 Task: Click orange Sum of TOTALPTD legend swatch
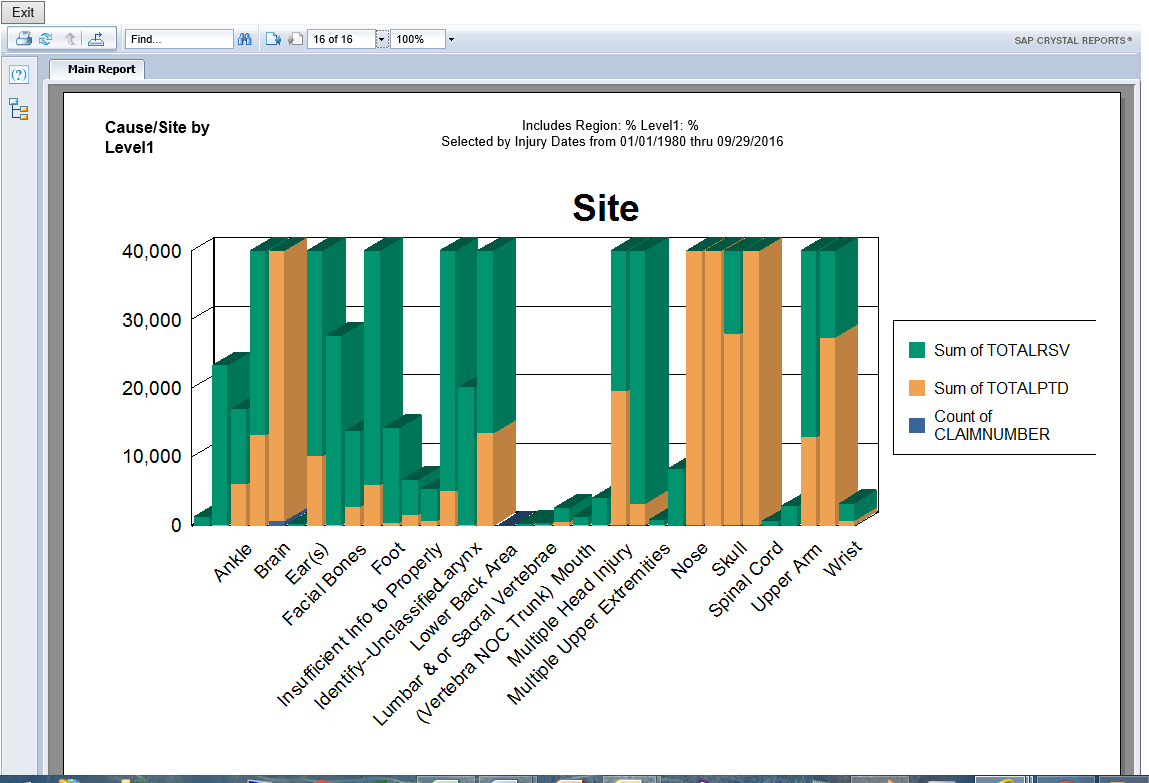917,388
